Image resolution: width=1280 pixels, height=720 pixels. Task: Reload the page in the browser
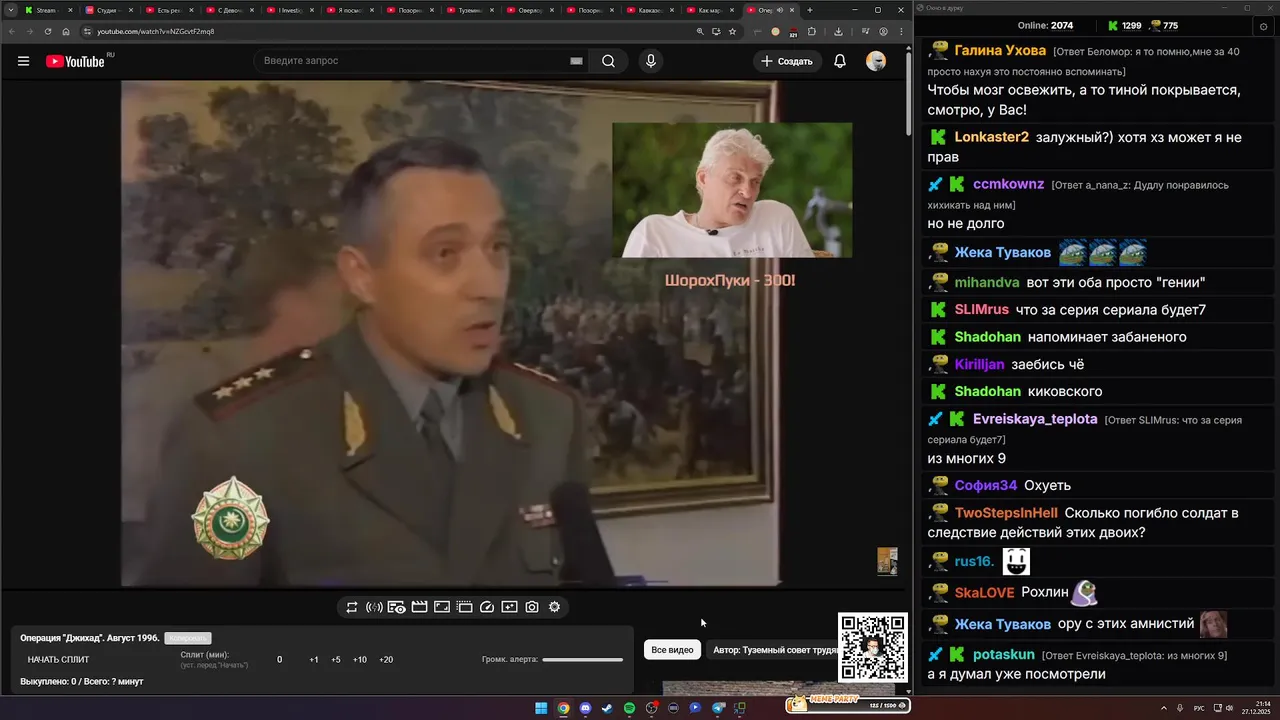[x=48, y=31]
